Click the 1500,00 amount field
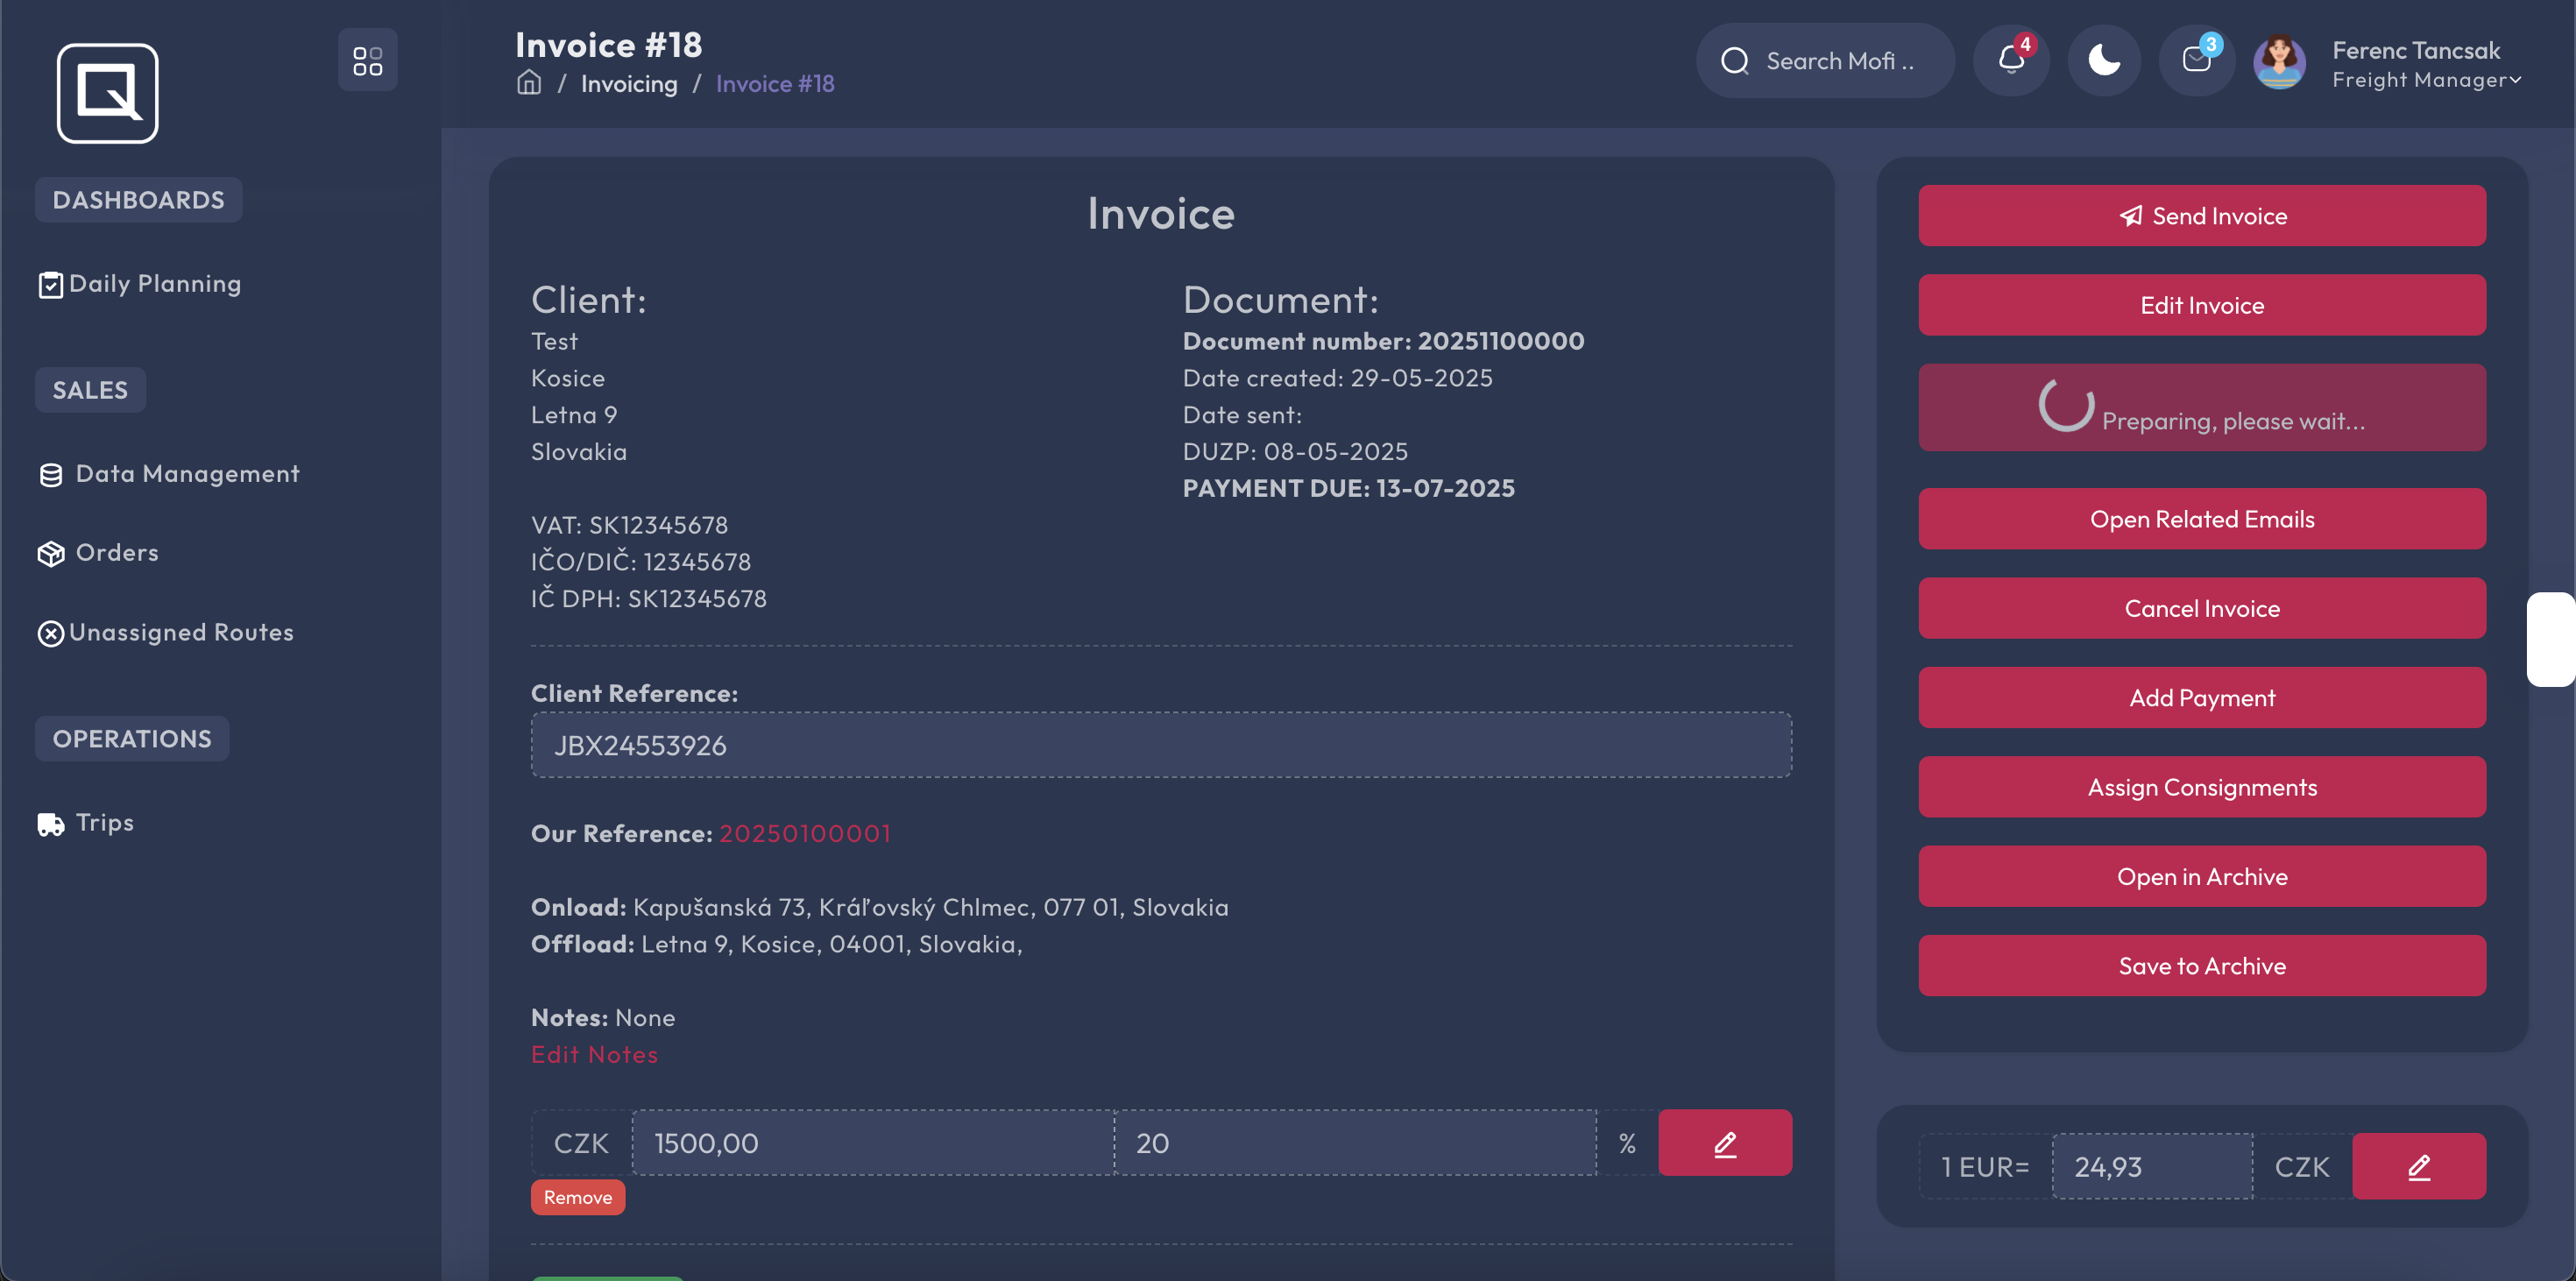Image resolution: width=2576 pixels, height=1281 pixels. tap(873, 1143)
